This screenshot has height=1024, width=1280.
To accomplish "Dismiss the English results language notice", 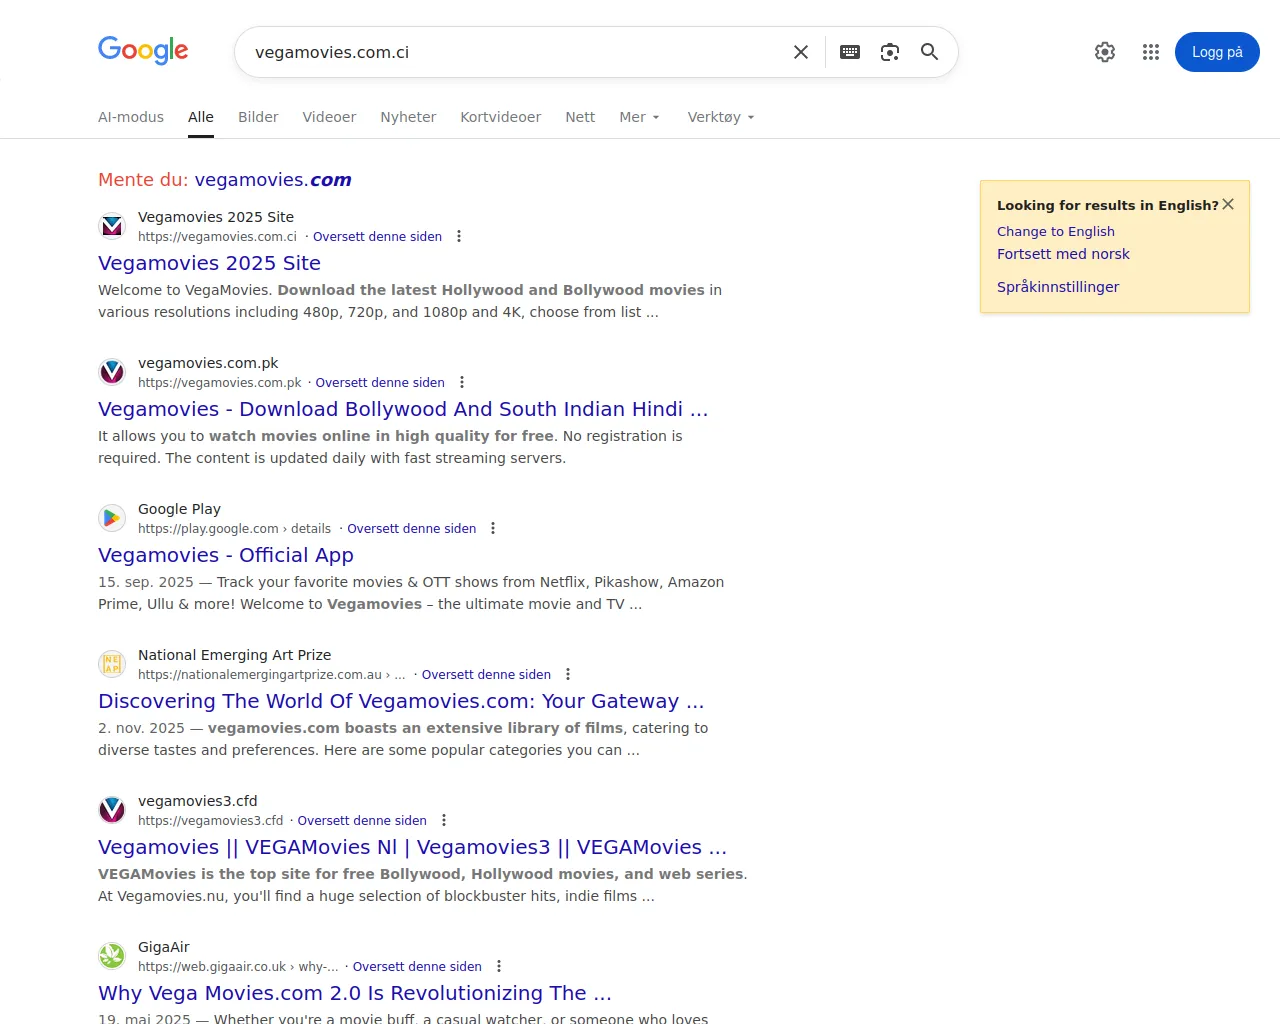I will point(1228,204).
